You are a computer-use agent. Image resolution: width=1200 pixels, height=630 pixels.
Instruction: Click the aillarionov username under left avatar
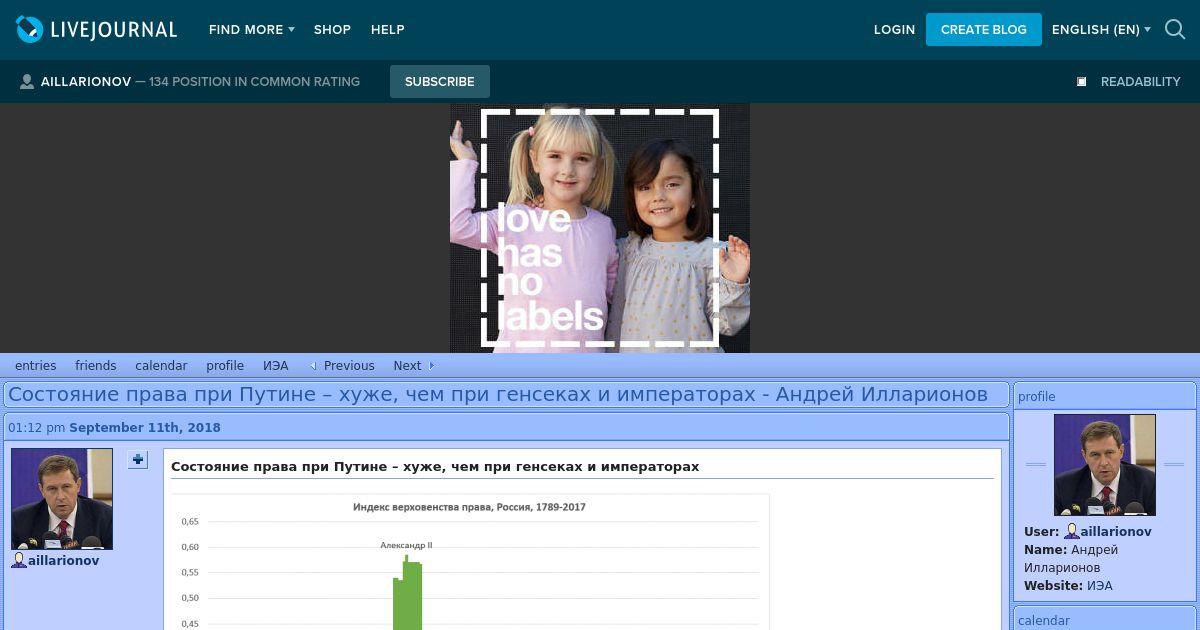click(x=64, y=561)
